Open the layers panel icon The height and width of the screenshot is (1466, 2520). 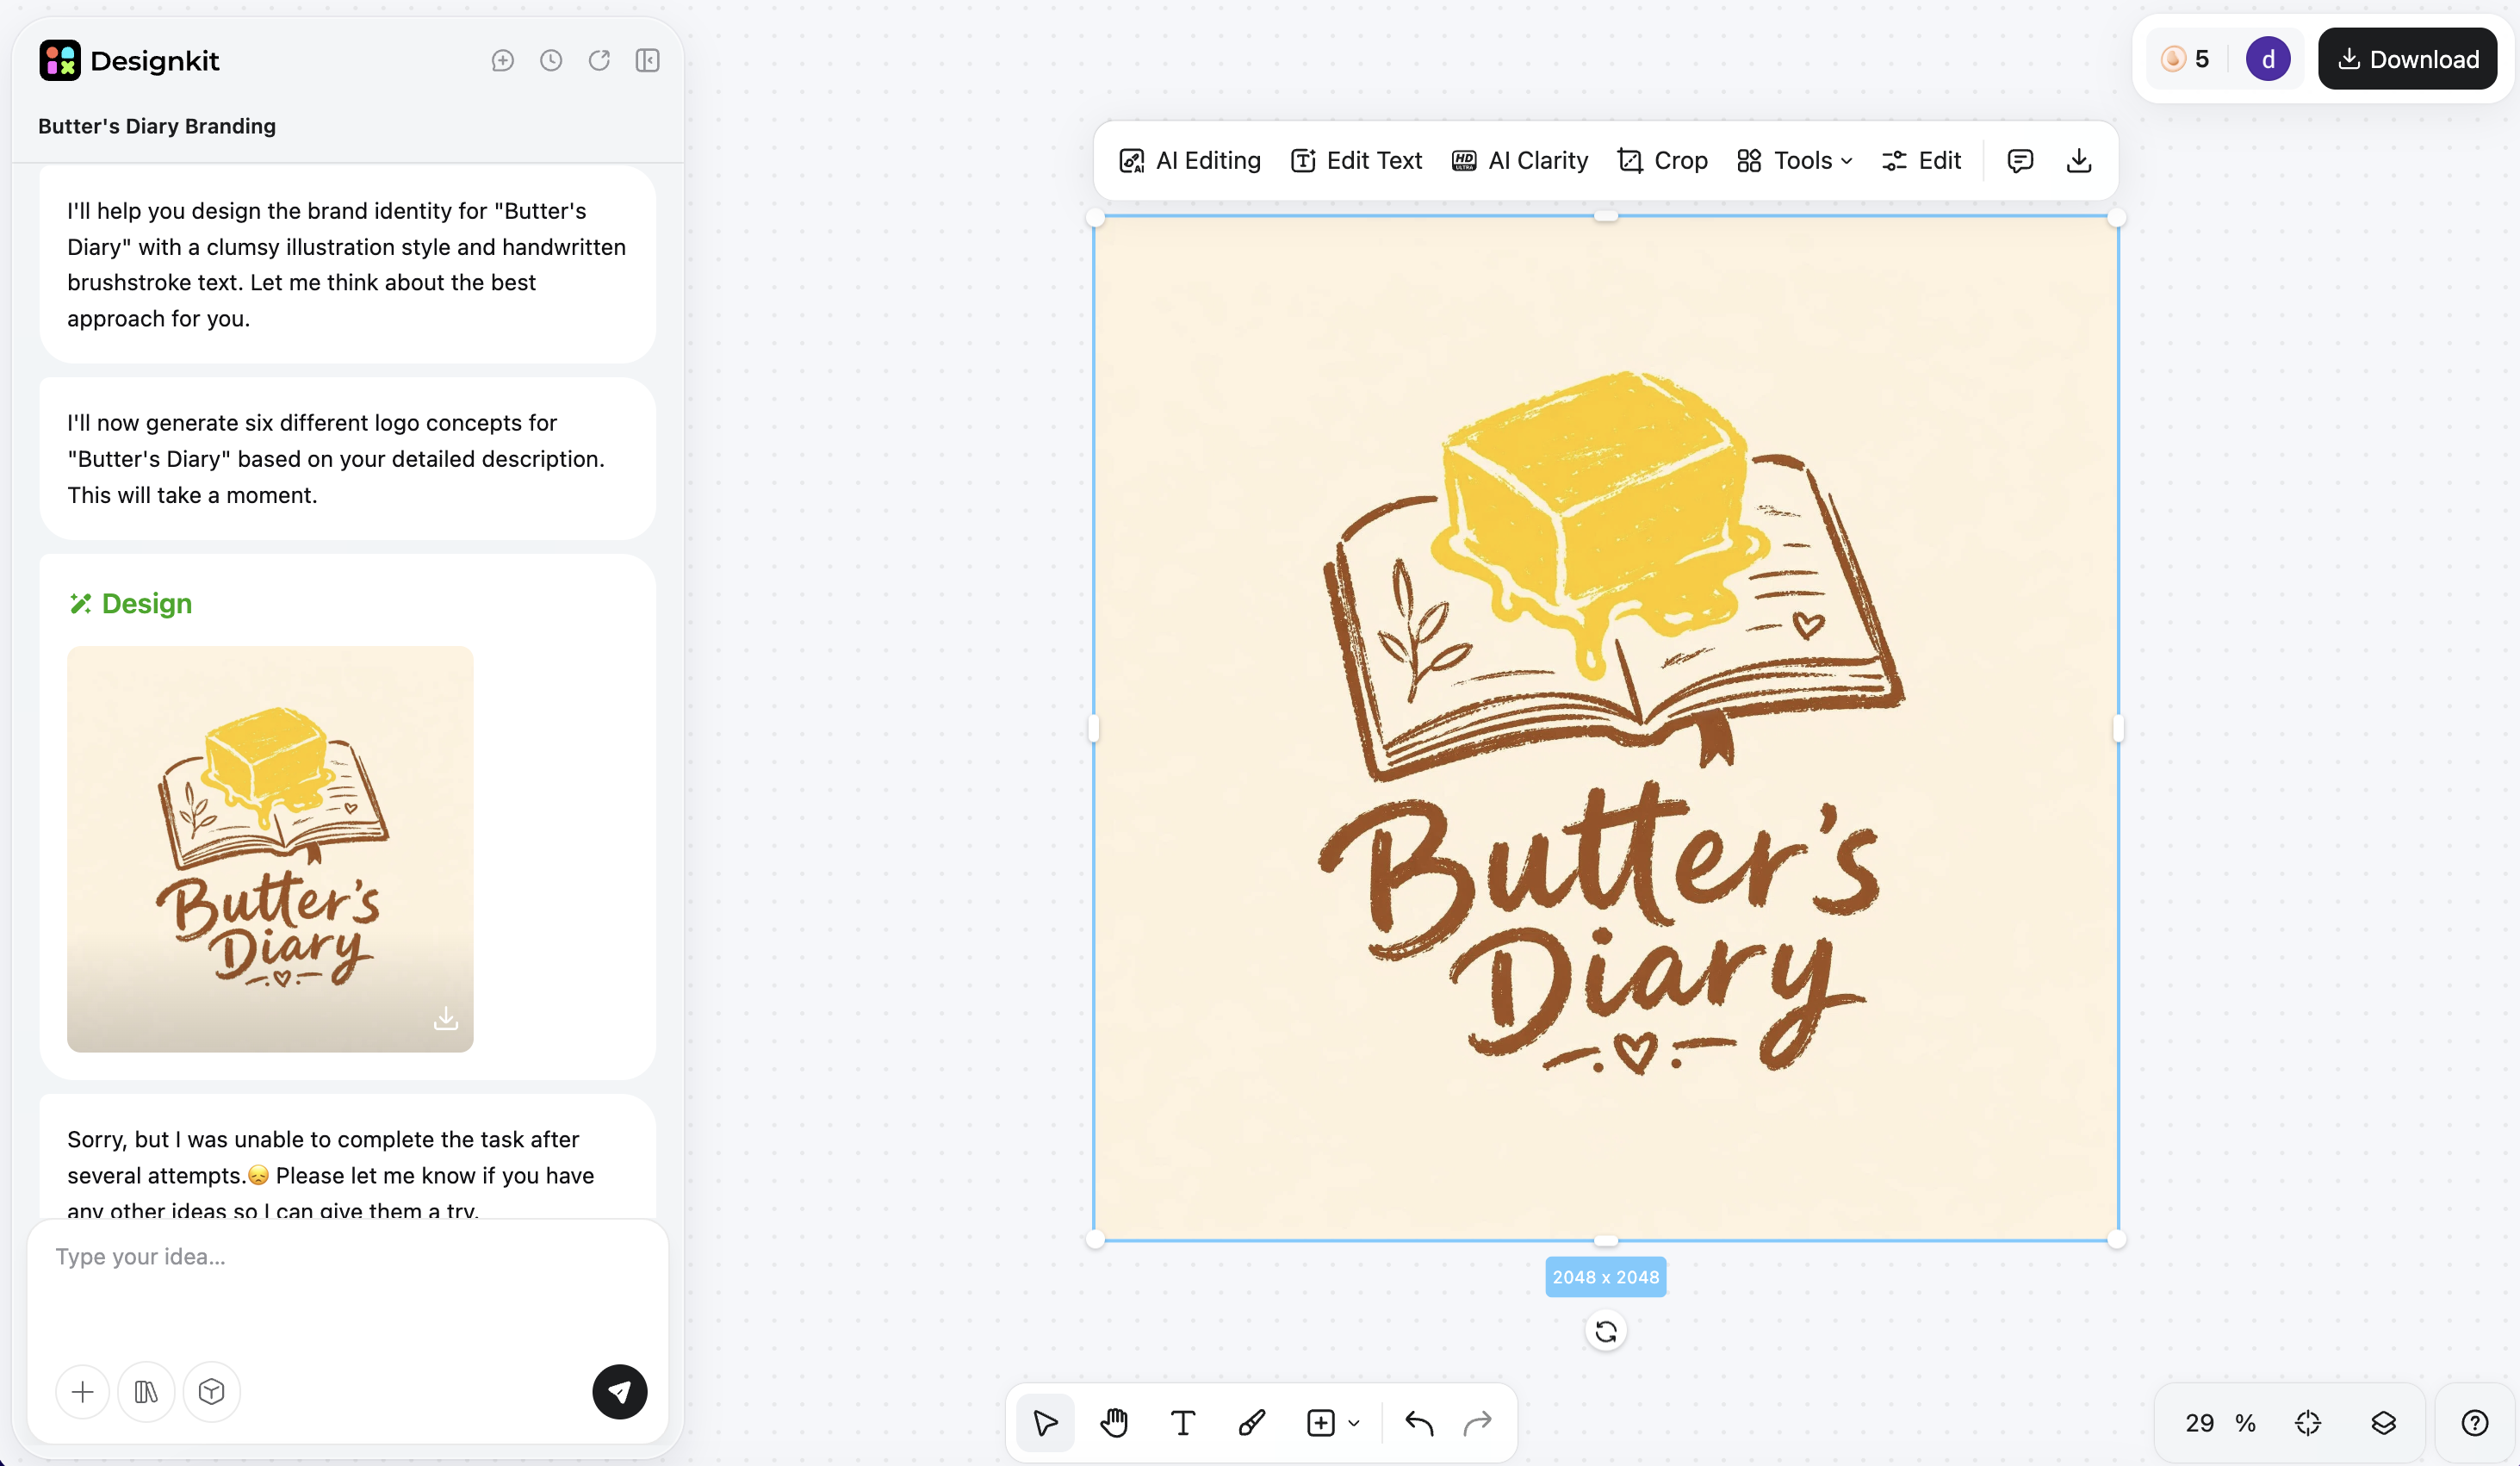coord(2384,1422)
